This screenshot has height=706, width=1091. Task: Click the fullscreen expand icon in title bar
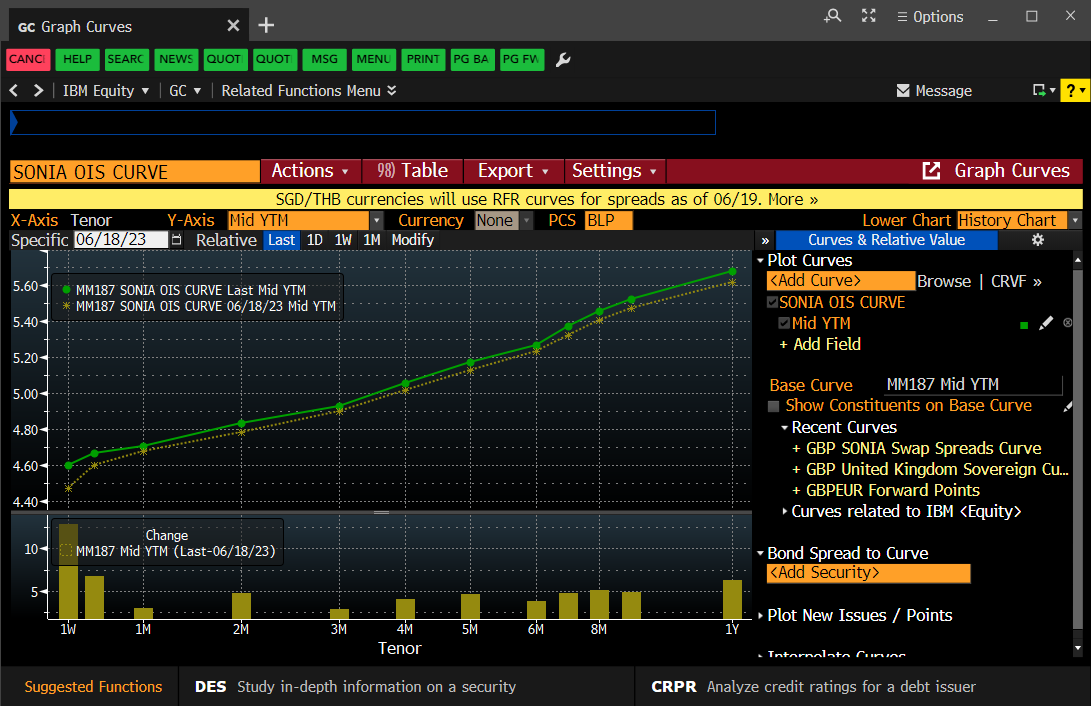click(868, 16)
